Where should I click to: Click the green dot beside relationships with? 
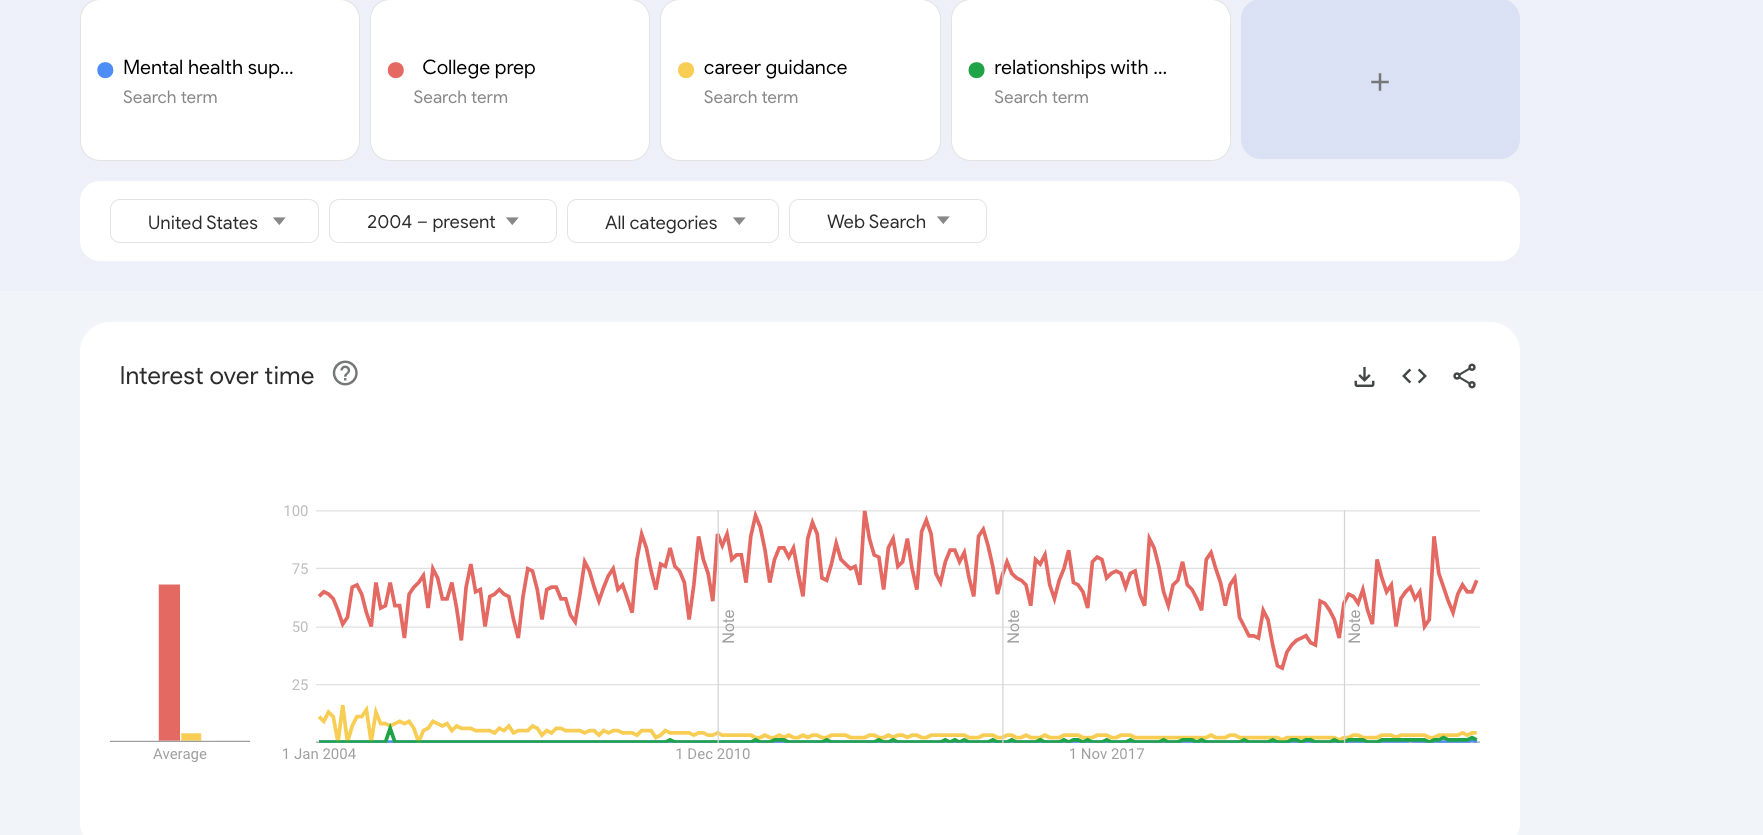tap(976, 70)
